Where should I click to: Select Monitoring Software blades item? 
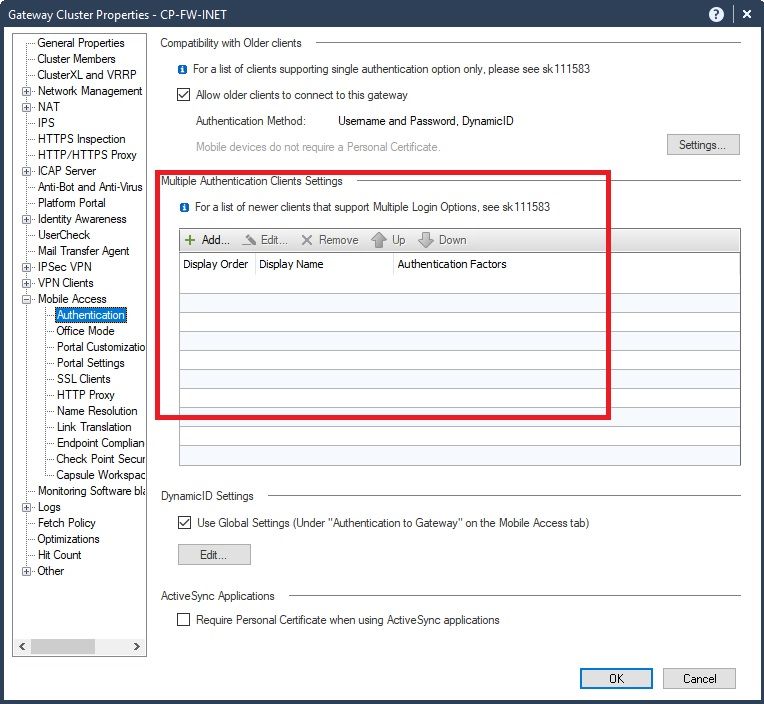coord(92,491)
